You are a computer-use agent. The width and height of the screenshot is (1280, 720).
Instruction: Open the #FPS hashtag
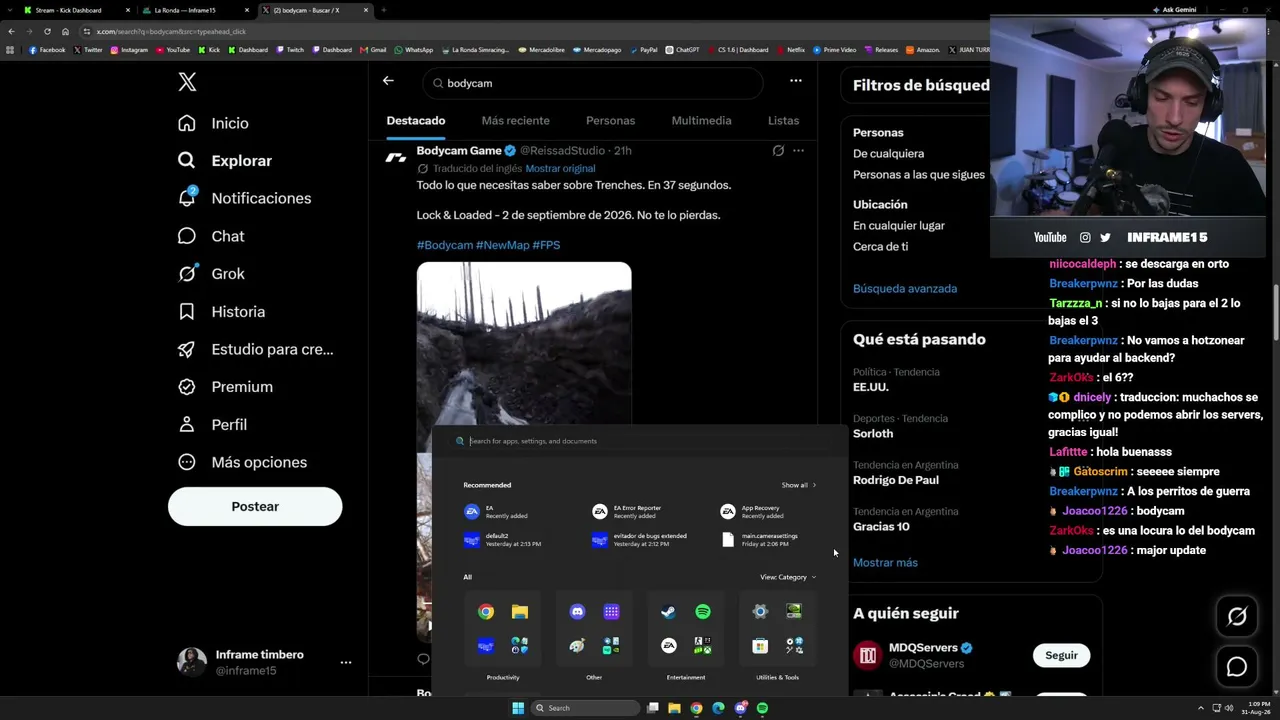[546, 245]
